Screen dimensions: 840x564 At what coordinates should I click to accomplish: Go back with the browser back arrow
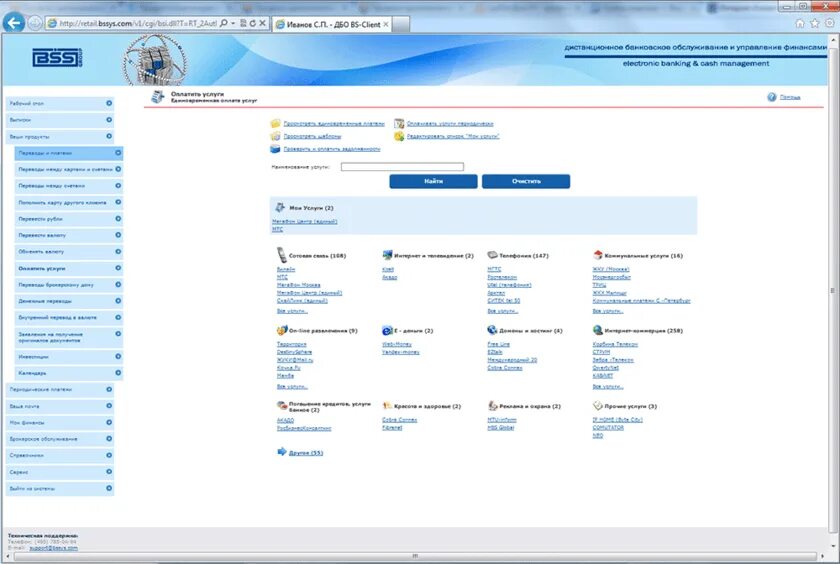tap(14, 23)
